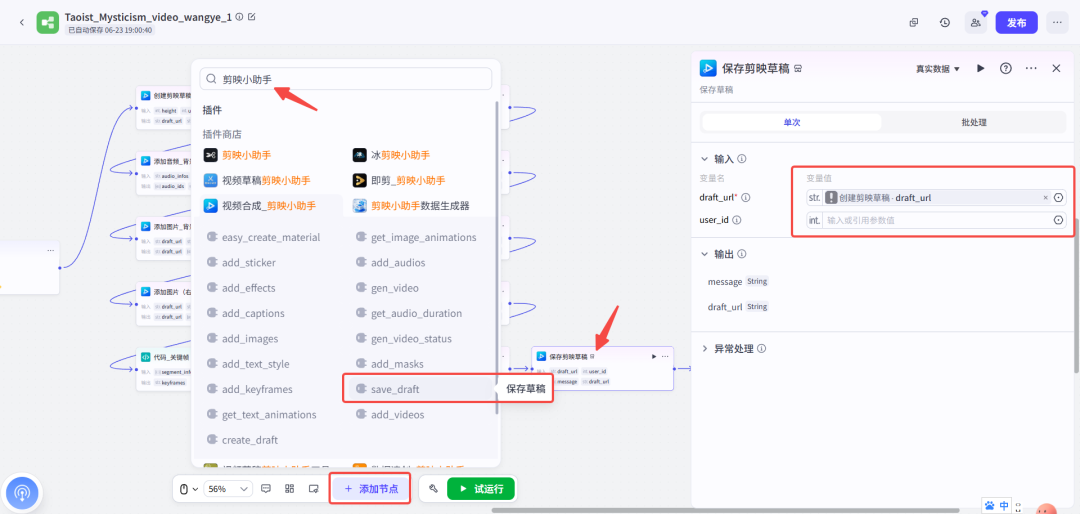Click the floating broadcast assistant icon

tap(22, 492)
